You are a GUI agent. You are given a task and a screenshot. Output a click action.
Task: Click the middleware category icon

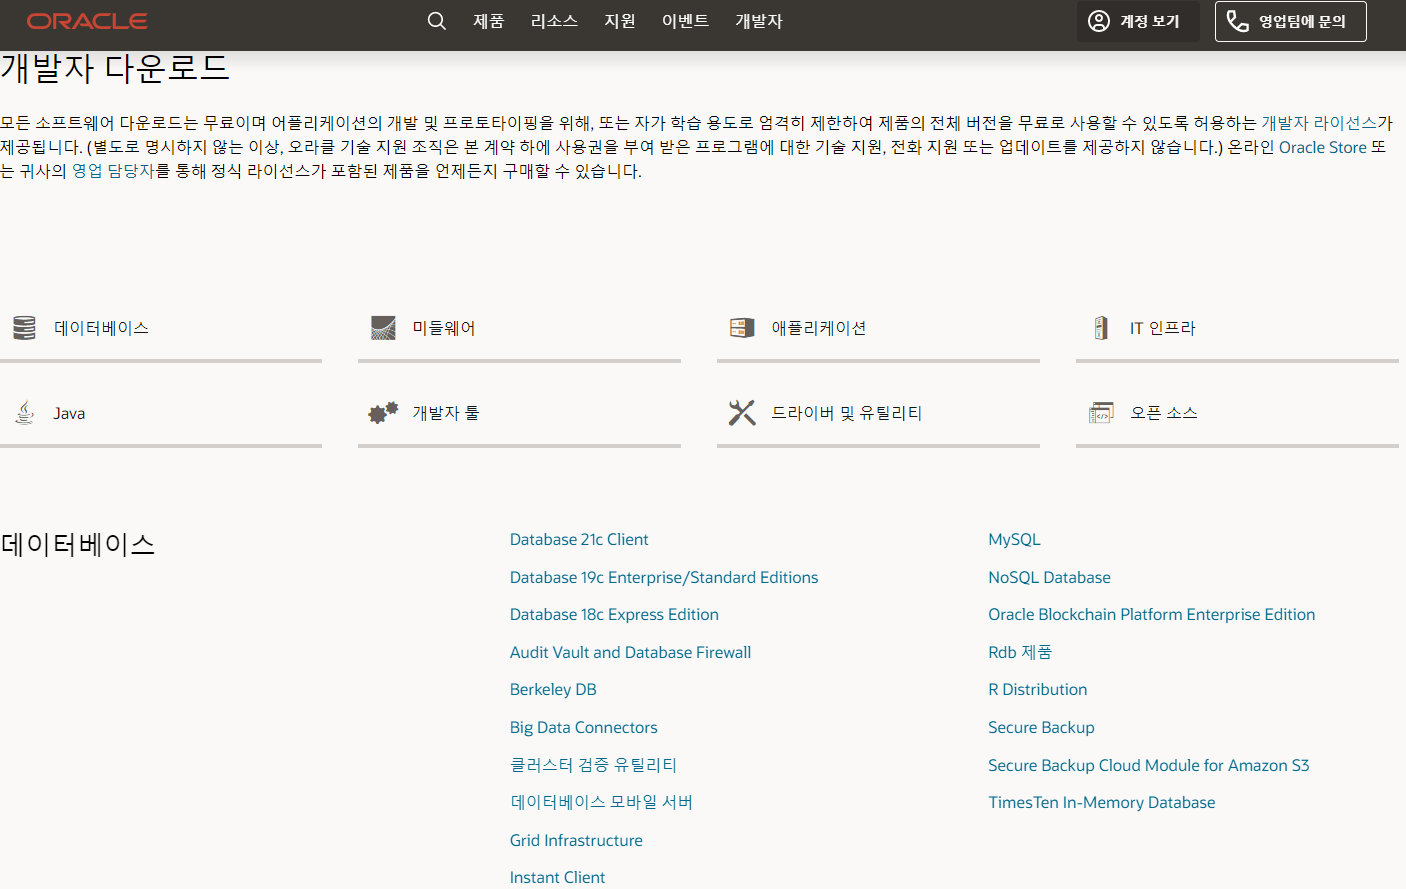(x=383, y=328)
